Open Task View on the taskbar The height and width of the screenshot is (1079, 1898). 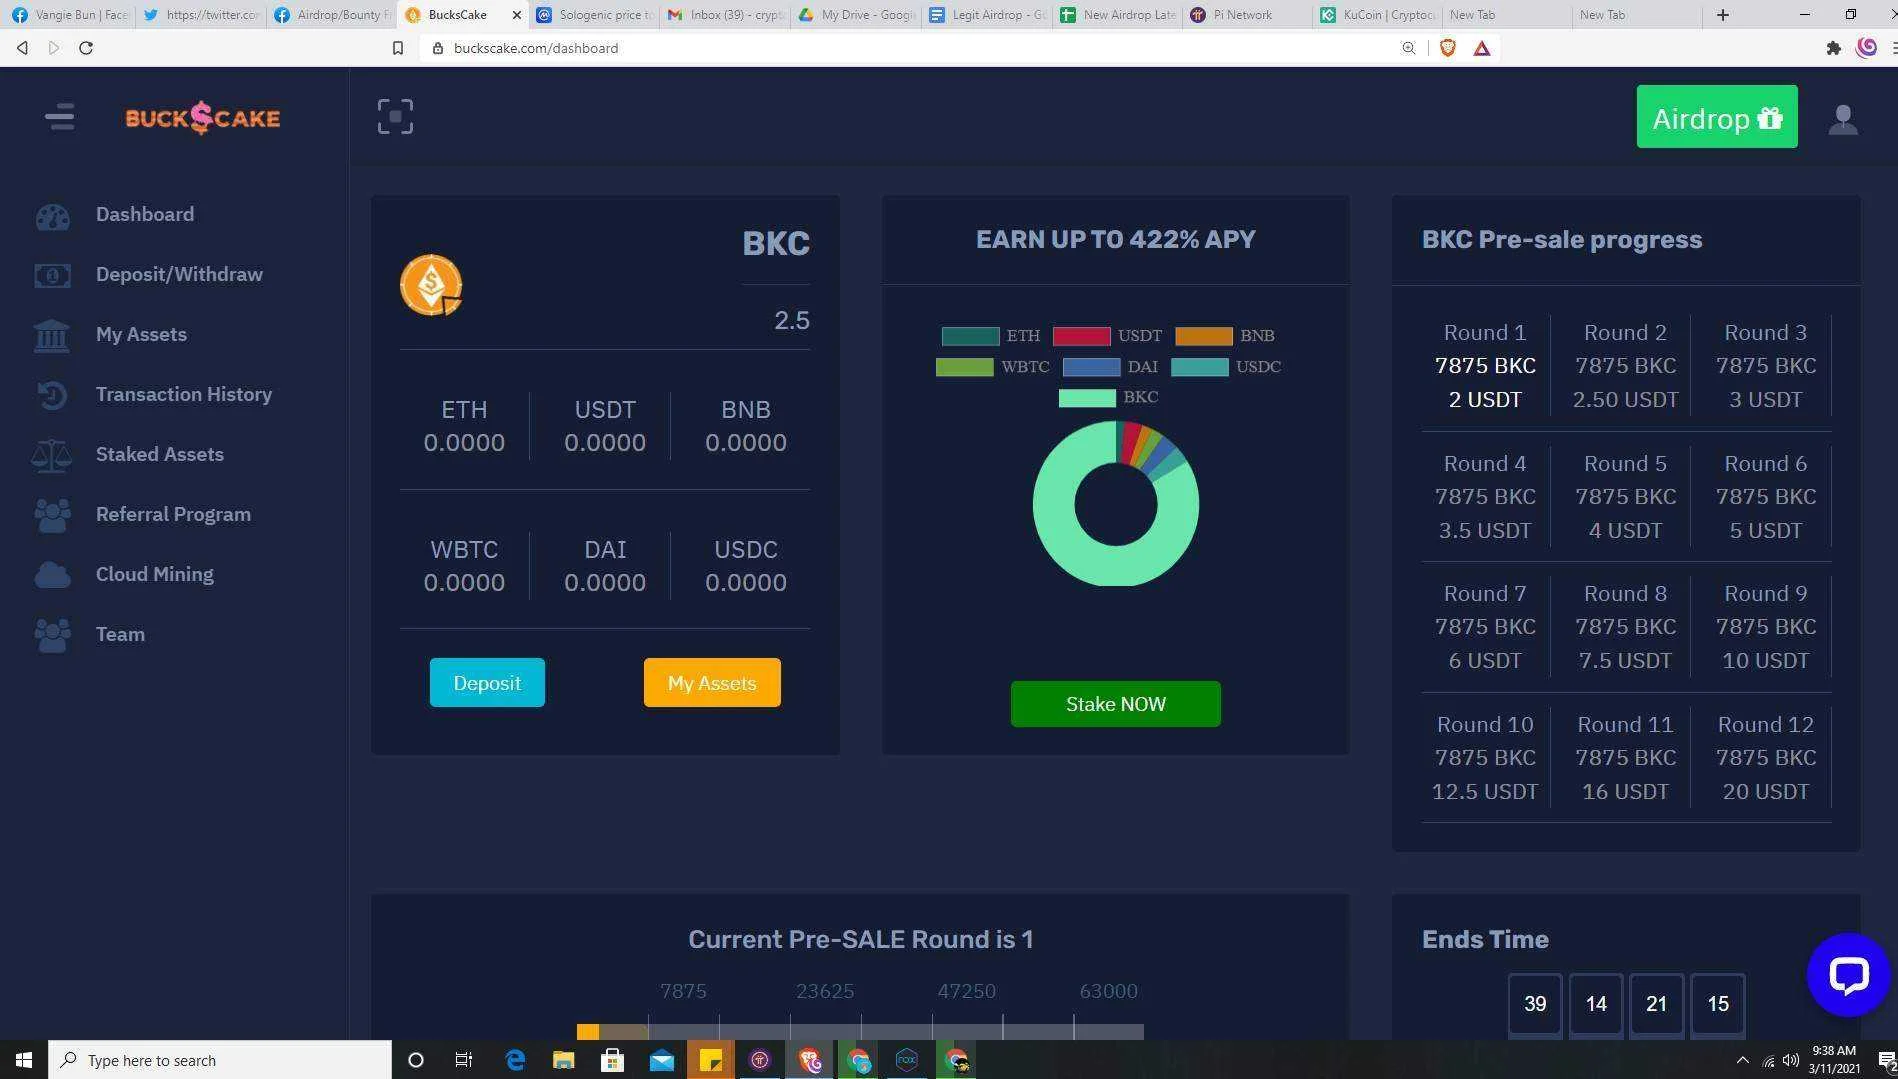click(464, 1060)
